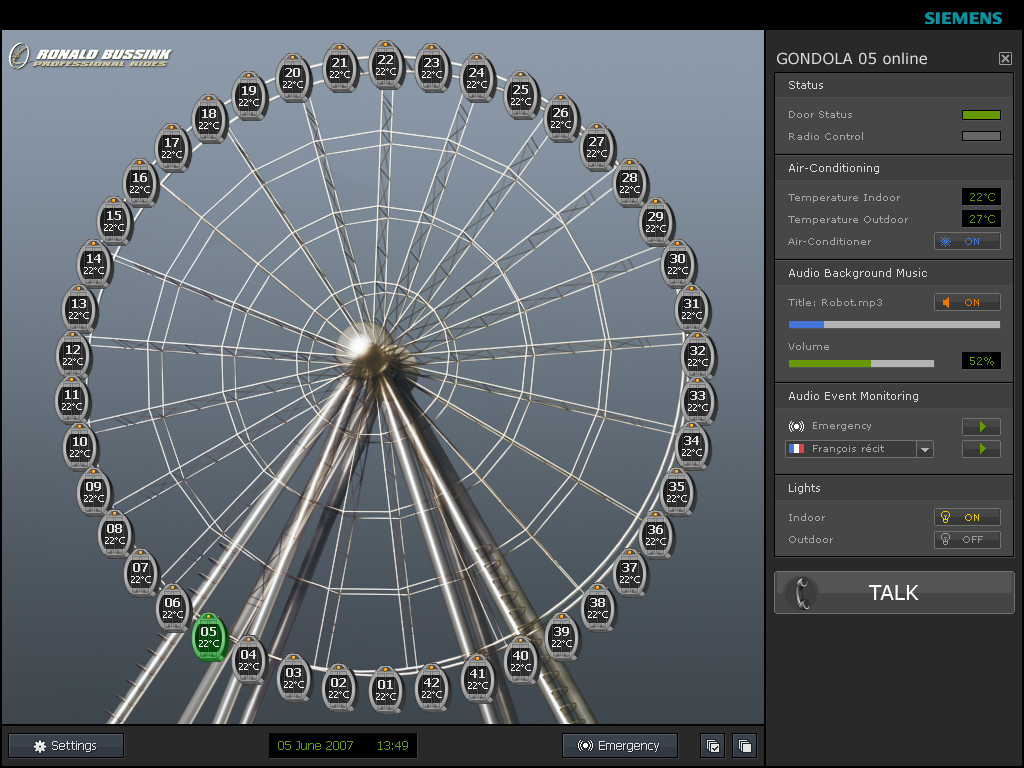This screenshot has height=768, width=1024.
Task: Mute background music with the speaker ON toggle
Action: point(967,303)
